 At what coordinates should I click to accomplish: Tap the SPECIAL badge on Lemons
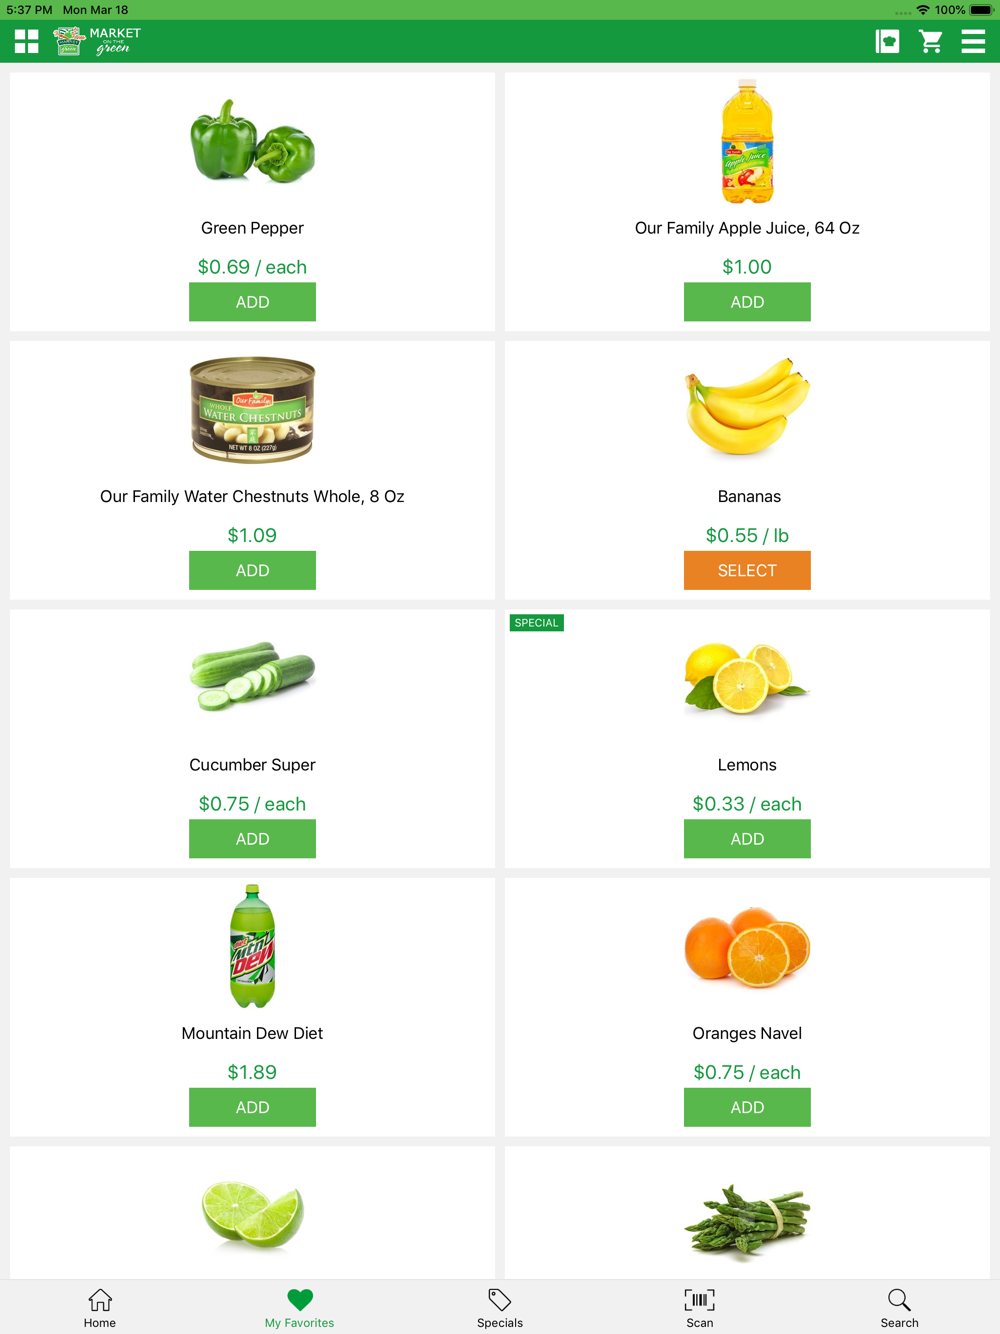537,623
